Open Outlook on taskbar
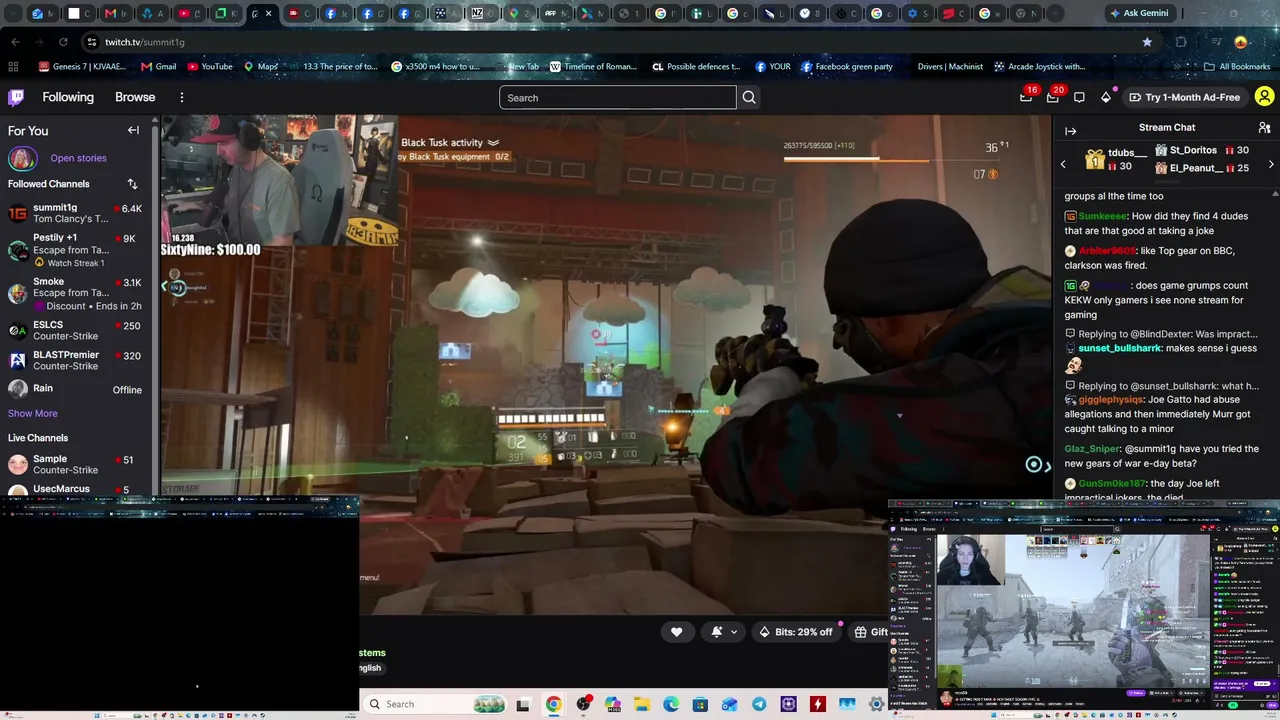 [x=730, y=704]
